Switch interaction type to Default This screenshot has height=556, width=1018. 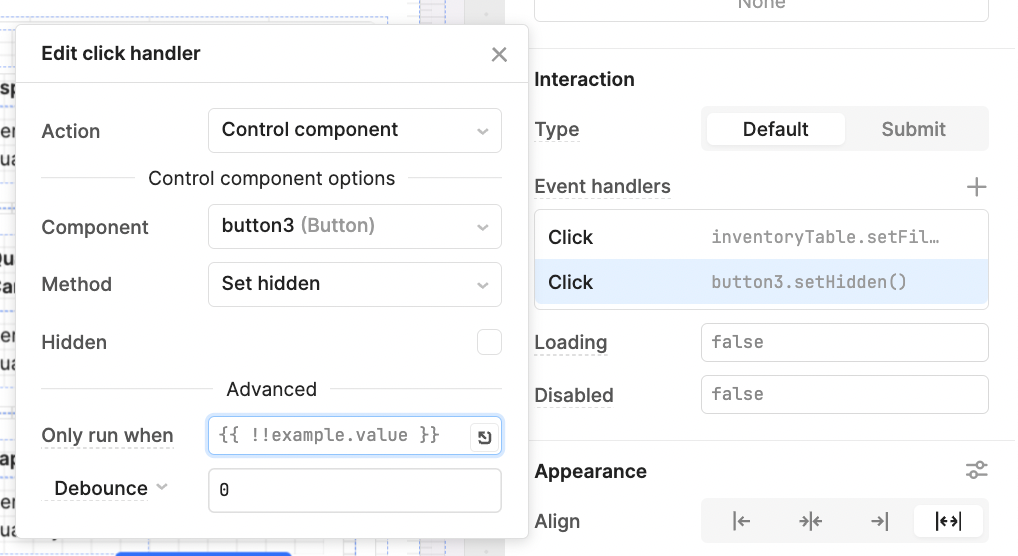(775, 129)
